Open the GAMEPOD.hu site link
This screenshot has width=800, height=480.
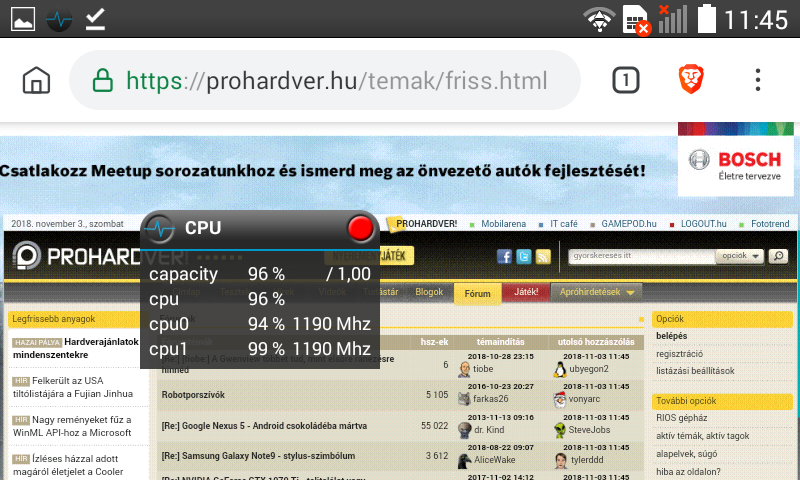pyautogui.click(x=629, y=224)
